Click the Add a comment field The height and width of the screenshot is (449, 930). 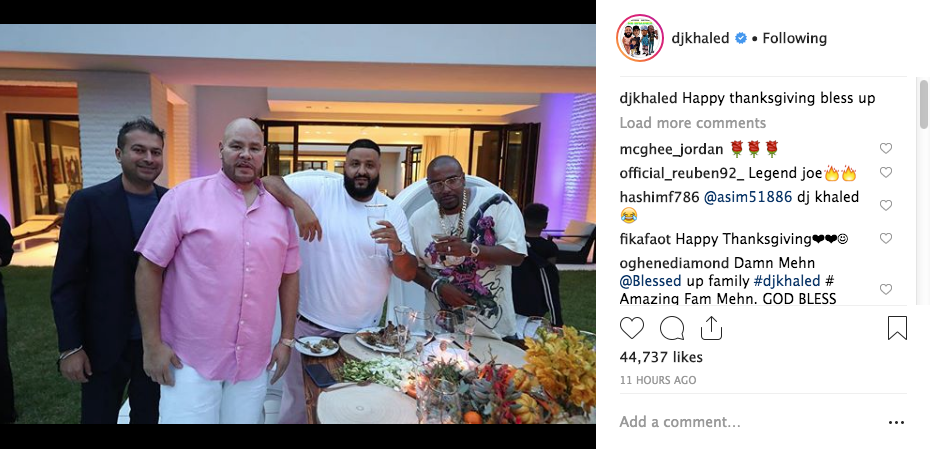(747, 422)
